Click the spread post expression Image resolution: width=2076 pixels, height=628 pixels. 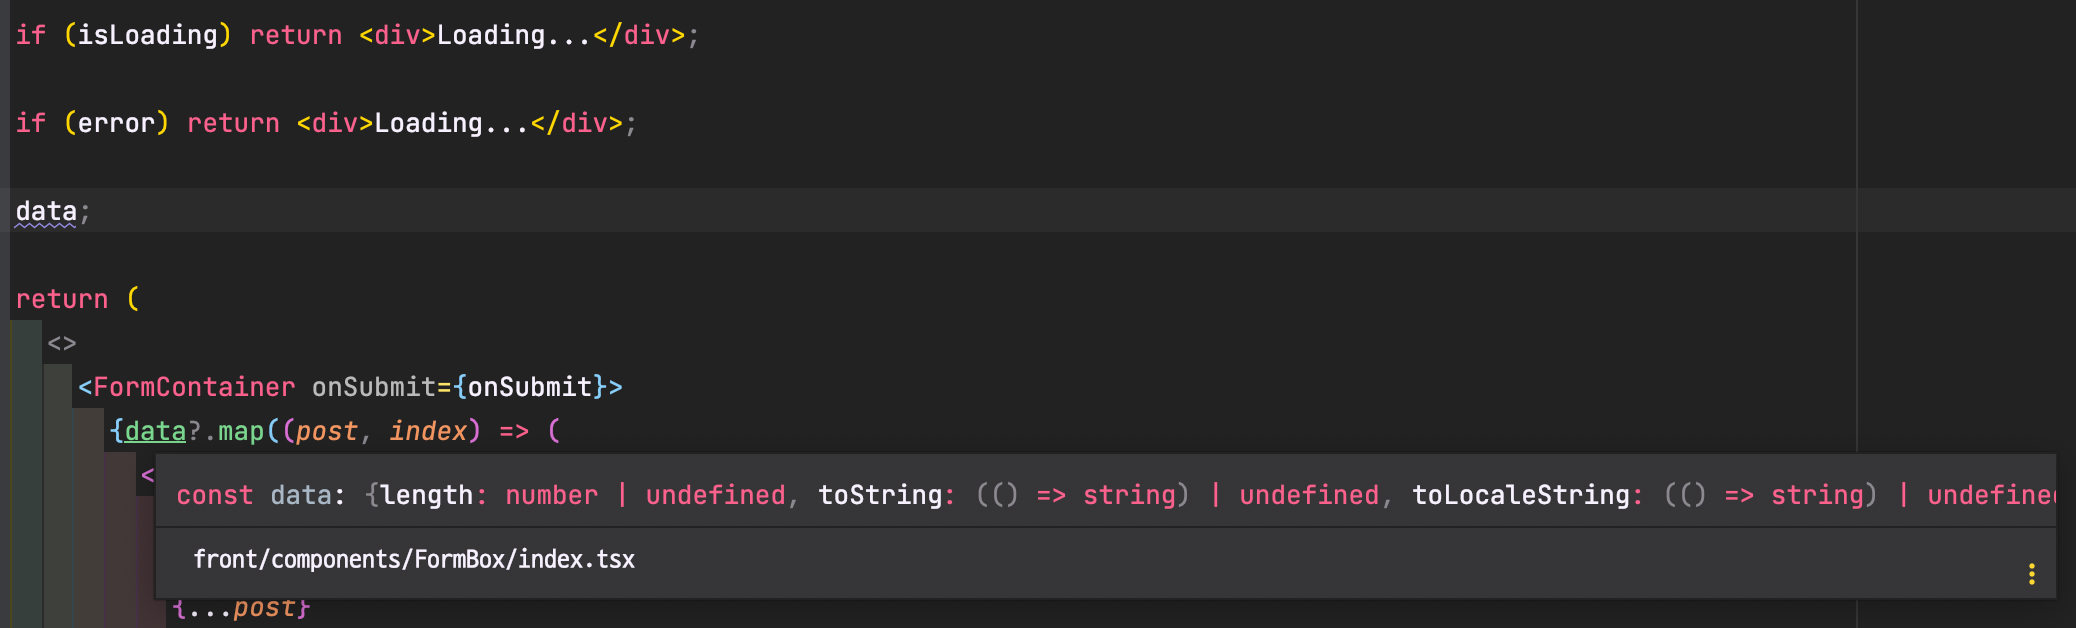pyautogui.click(x=241, y=608)
